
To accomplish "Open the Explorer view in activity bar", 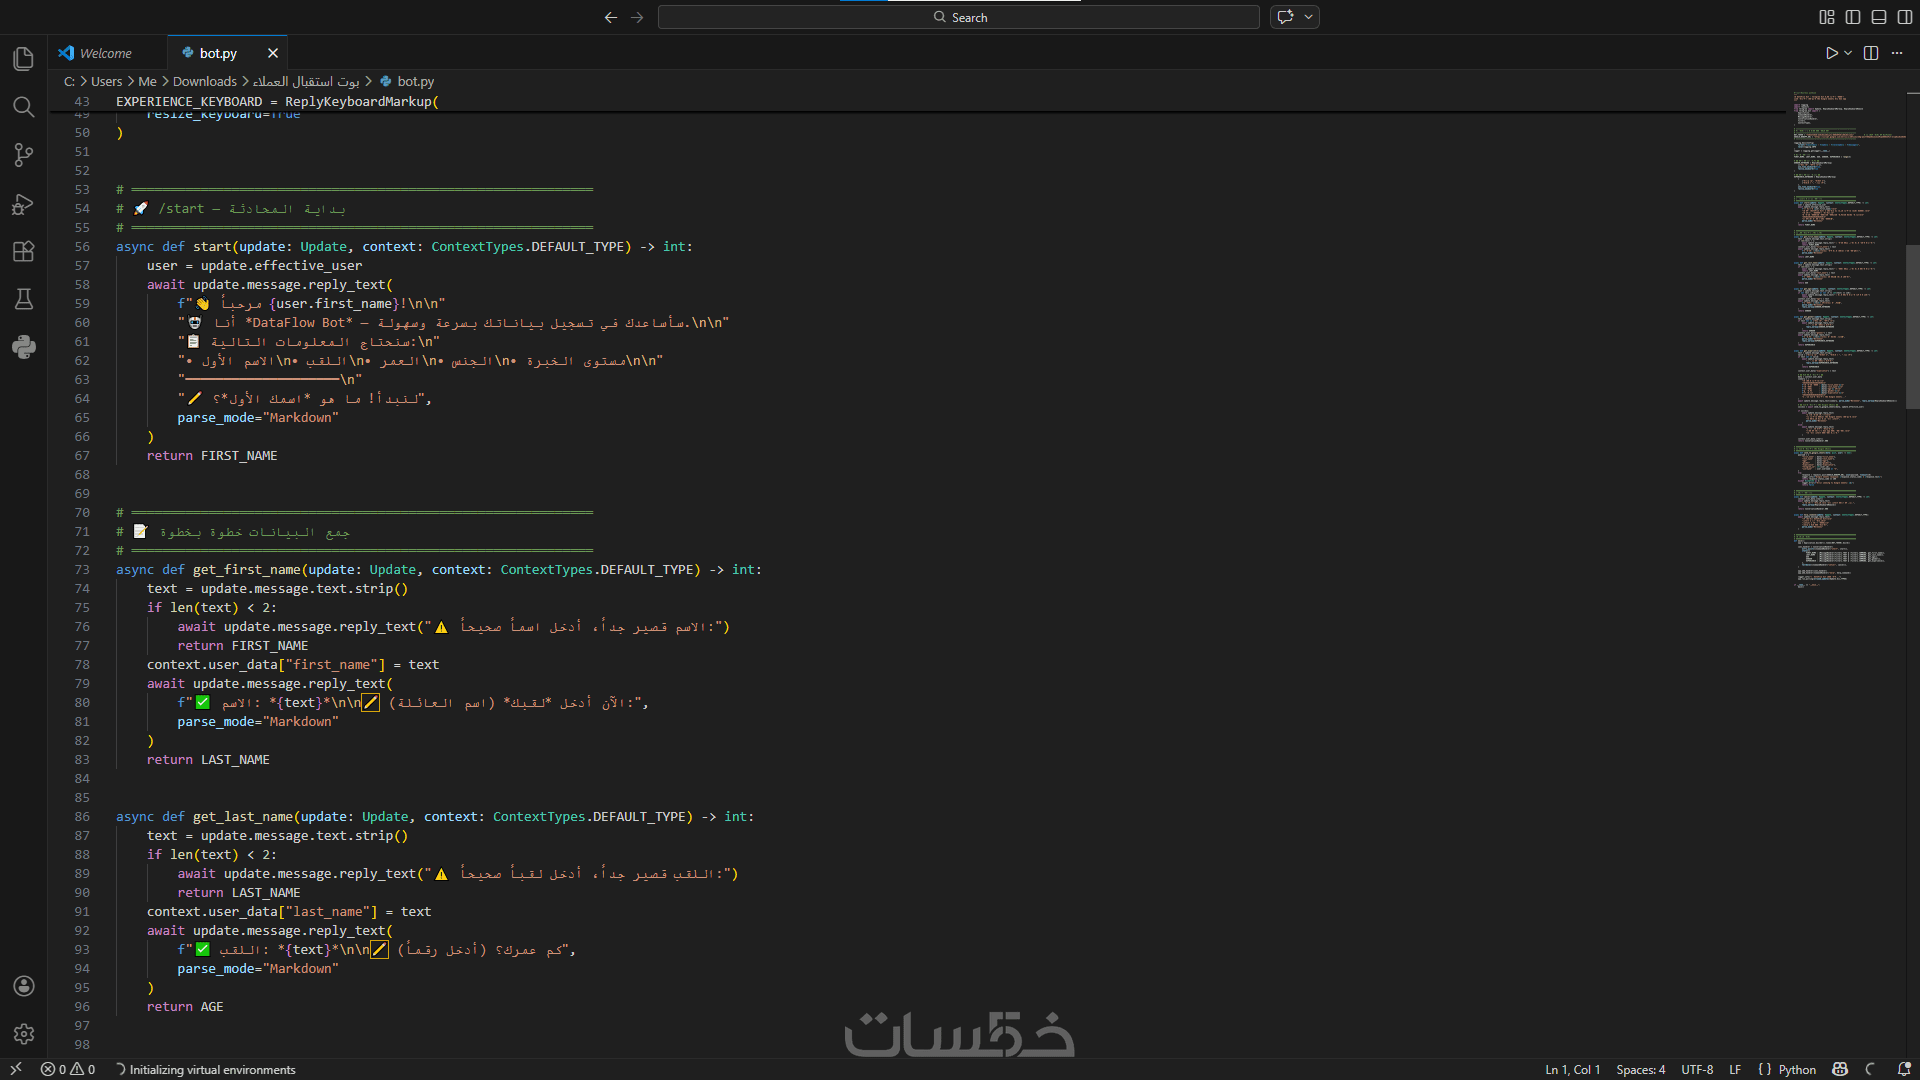I will click(x=24, y=59).
